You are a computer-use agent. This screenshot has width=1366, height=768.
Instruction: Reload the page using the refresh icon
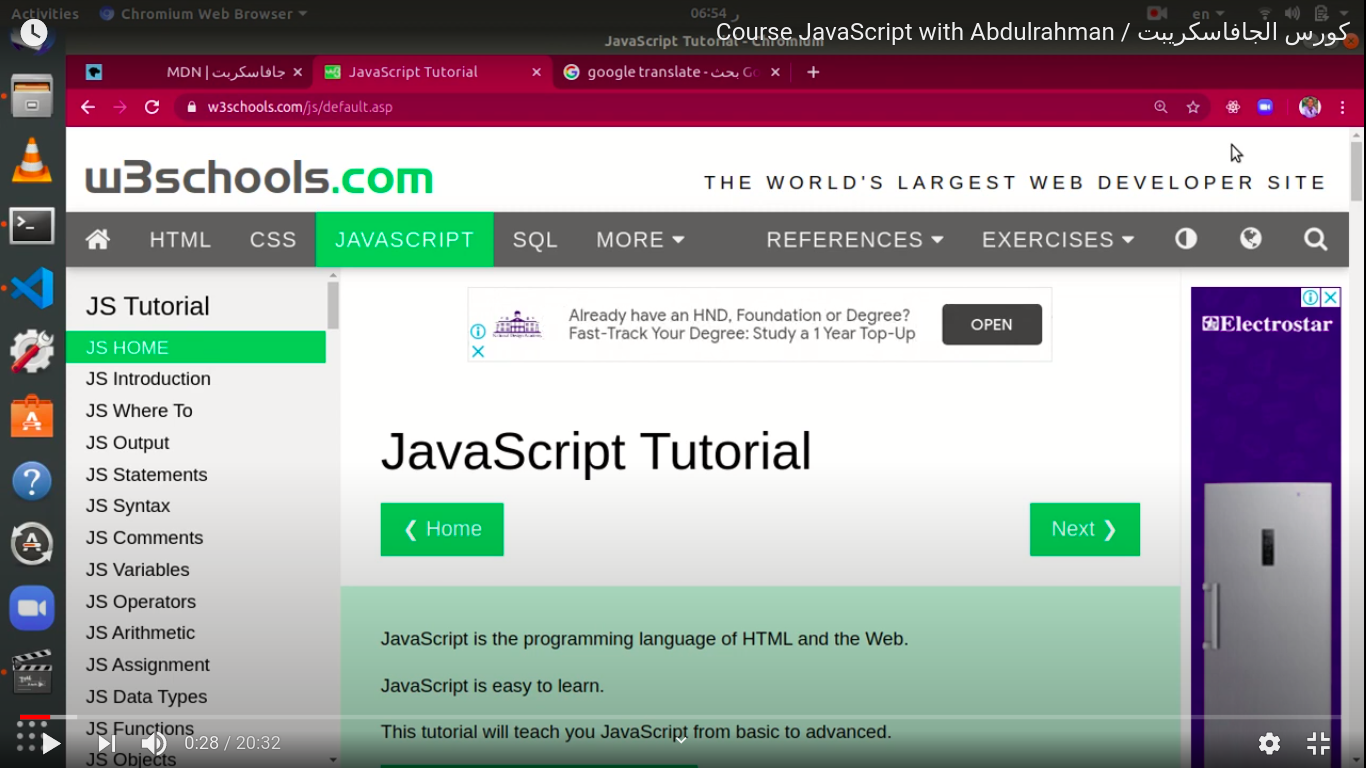[152, 107]
